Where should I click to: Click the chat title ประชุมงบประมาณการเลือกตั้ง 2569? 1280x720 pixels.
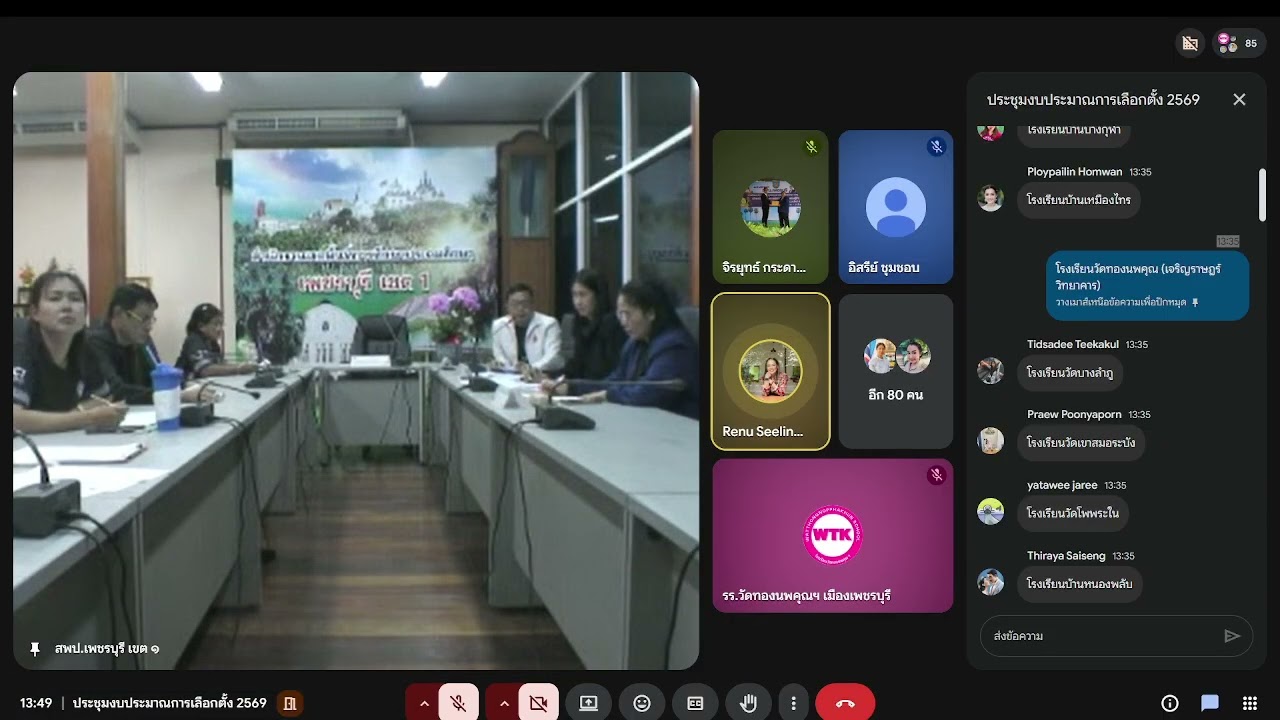click(x=1093, y=100)
